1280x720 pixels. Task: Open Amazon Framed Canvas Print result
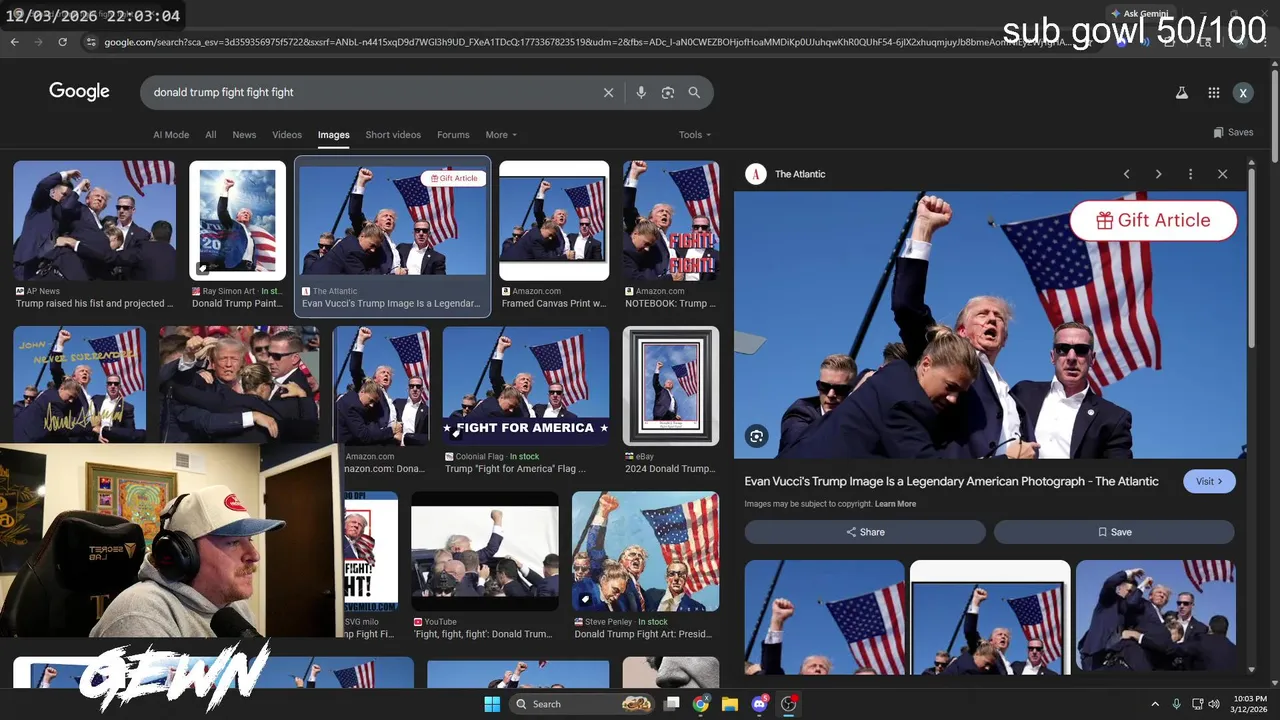554,221
